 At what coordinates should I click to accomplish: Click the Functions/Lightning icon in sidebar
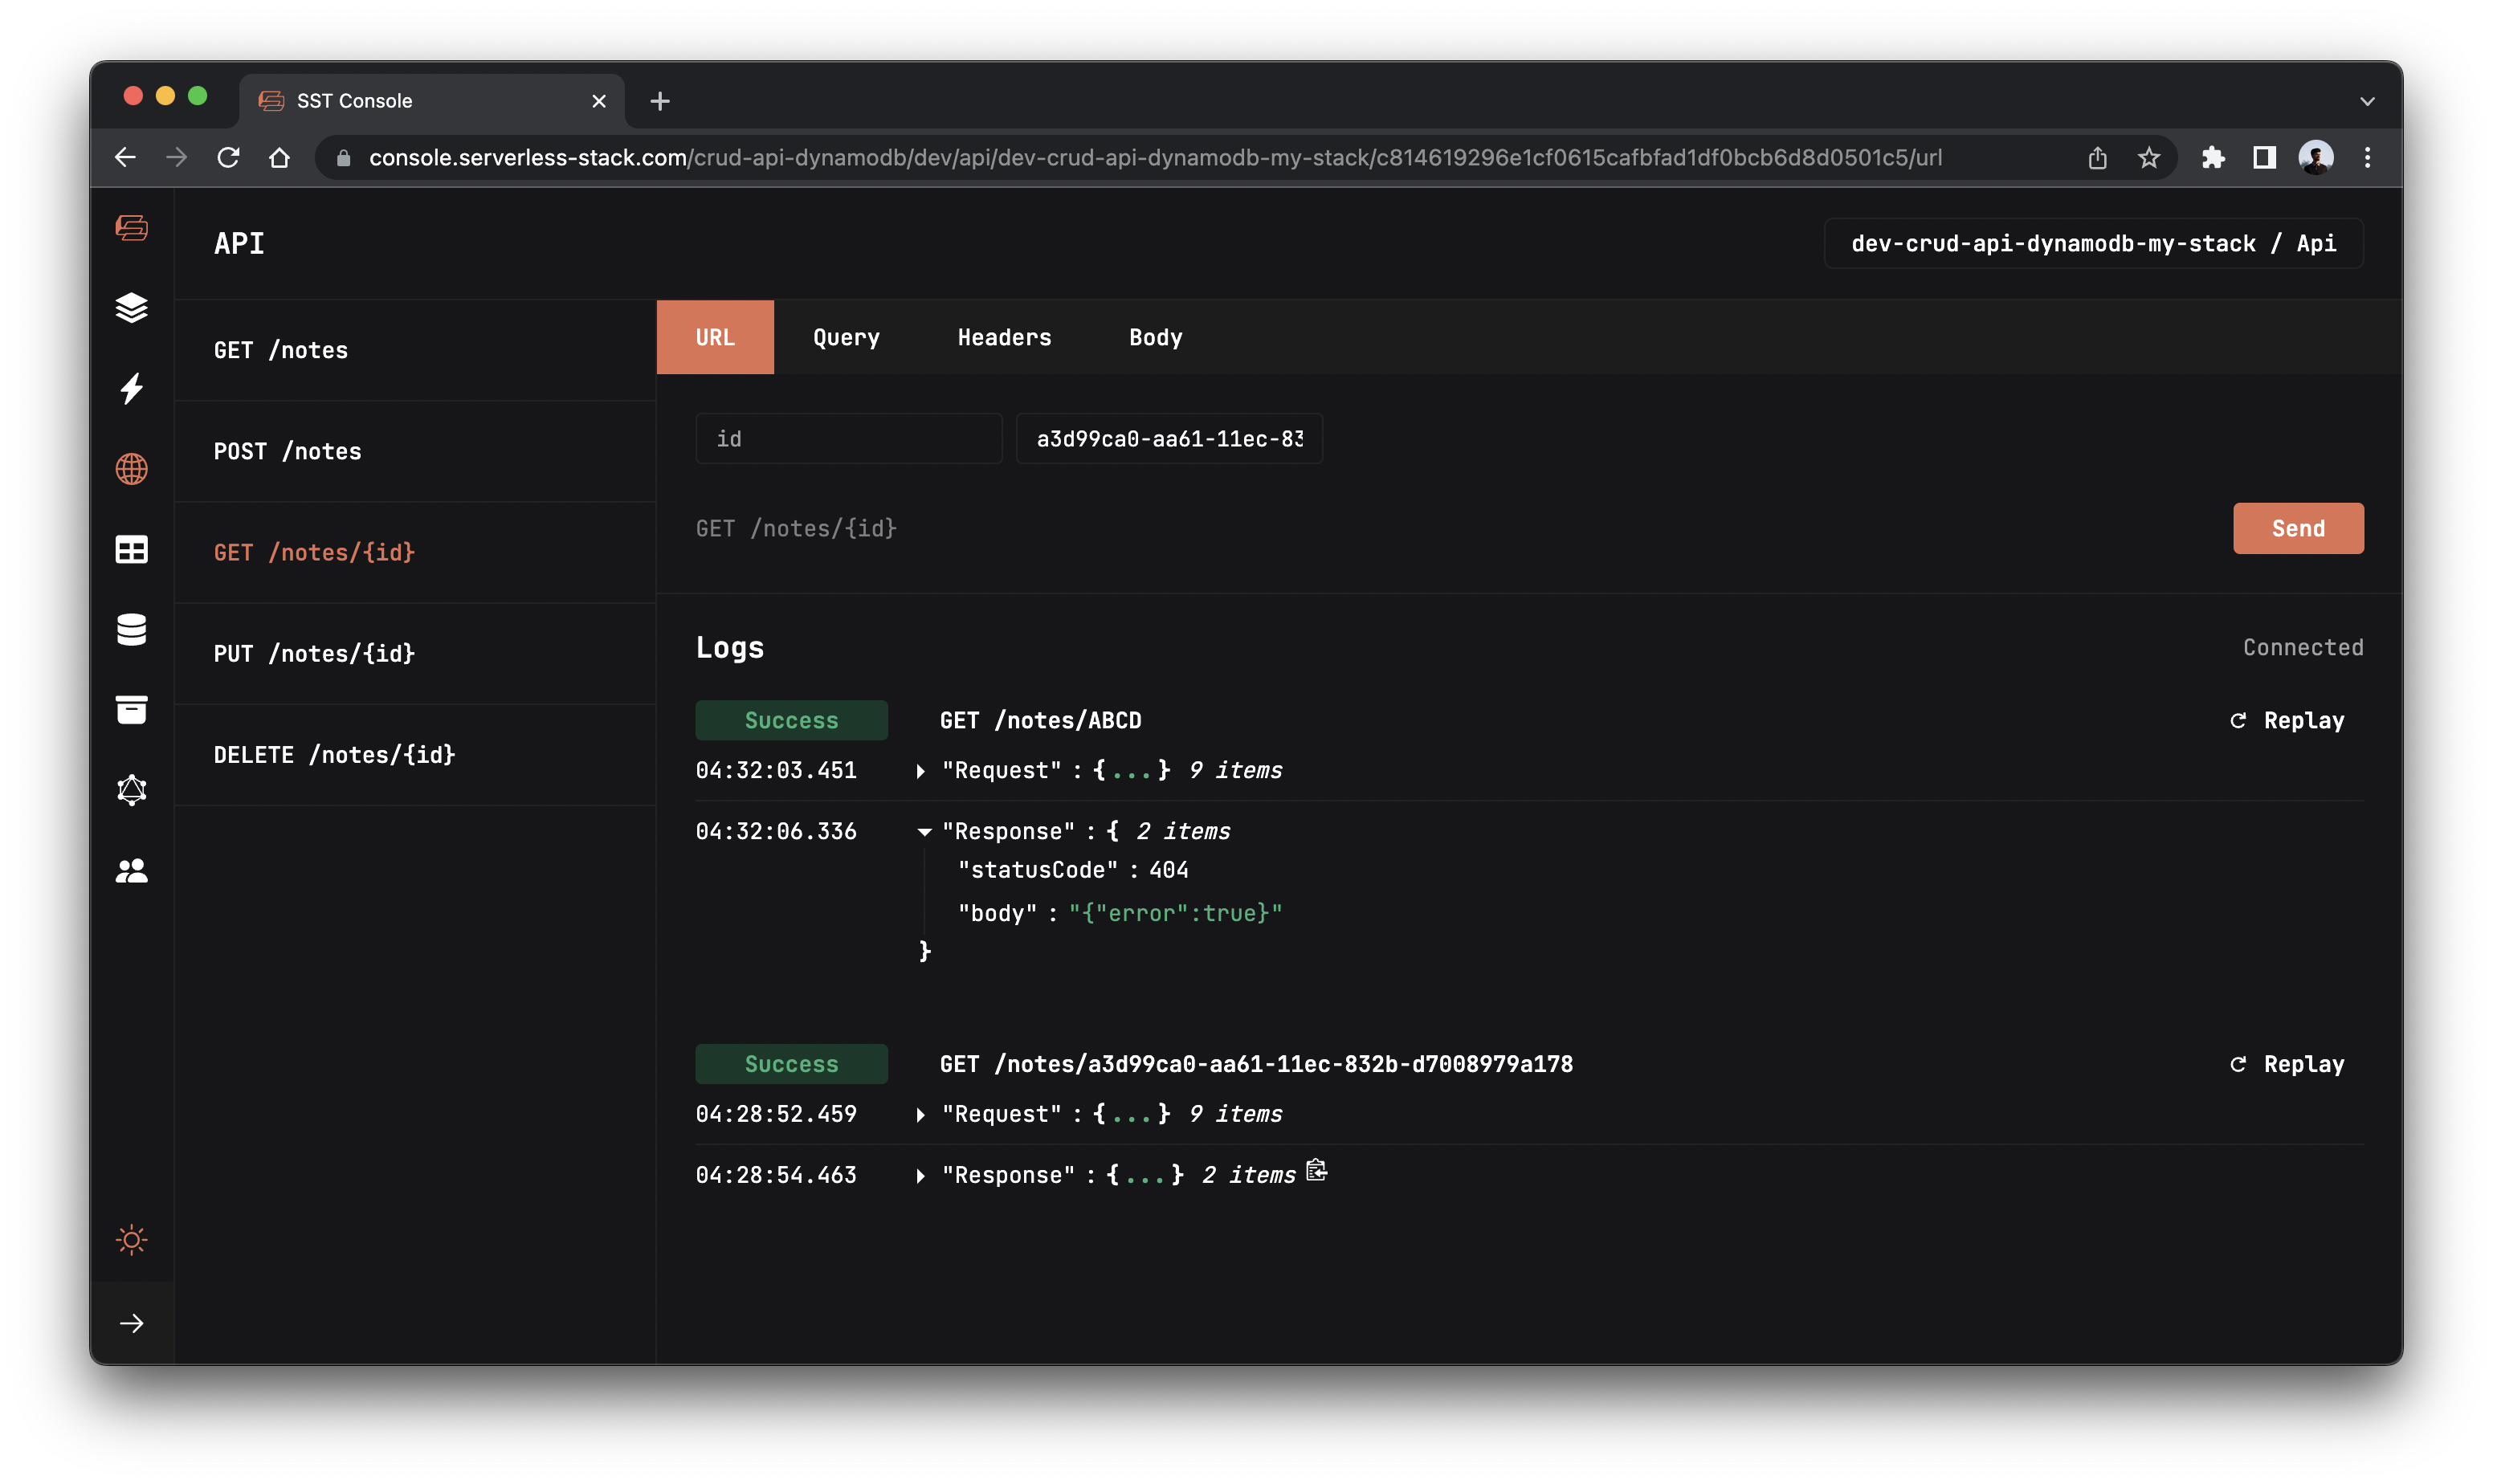click(133, 387)
